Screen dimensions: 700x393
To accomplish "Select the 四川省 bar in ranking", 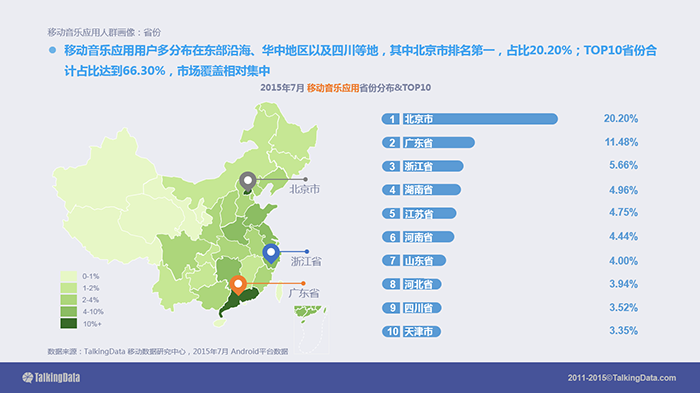I will click(422, 308).
